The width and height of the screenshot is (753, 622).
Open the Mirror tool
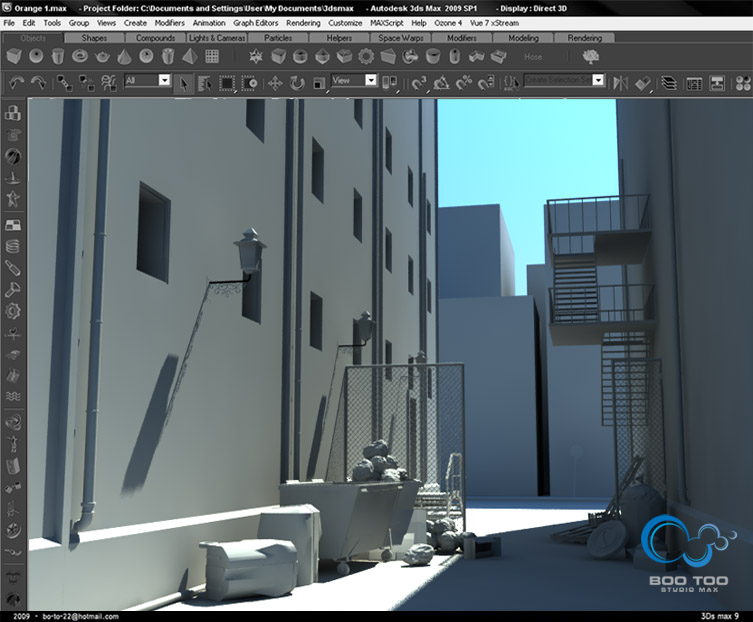tap(620, 83)
